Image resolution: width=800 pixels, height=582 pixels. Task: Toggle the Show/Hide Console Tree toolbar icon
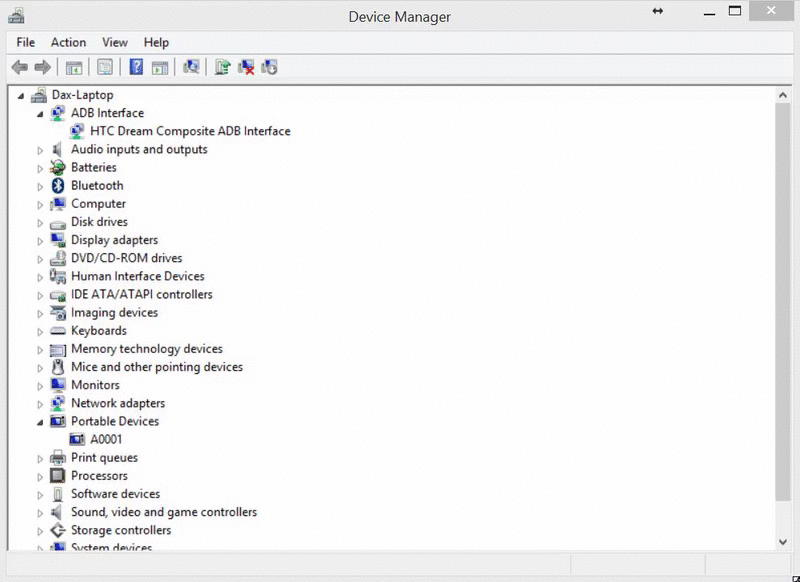pyautogui.click(x=74, y=67)
